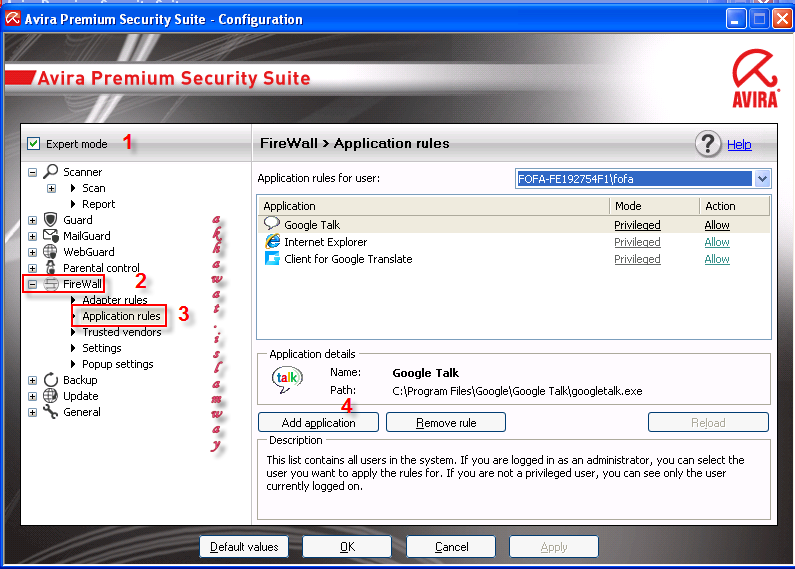Click the Avira title bar umbrella icon
This screenshot has height=569, width=795.
[x=13, y=19]
